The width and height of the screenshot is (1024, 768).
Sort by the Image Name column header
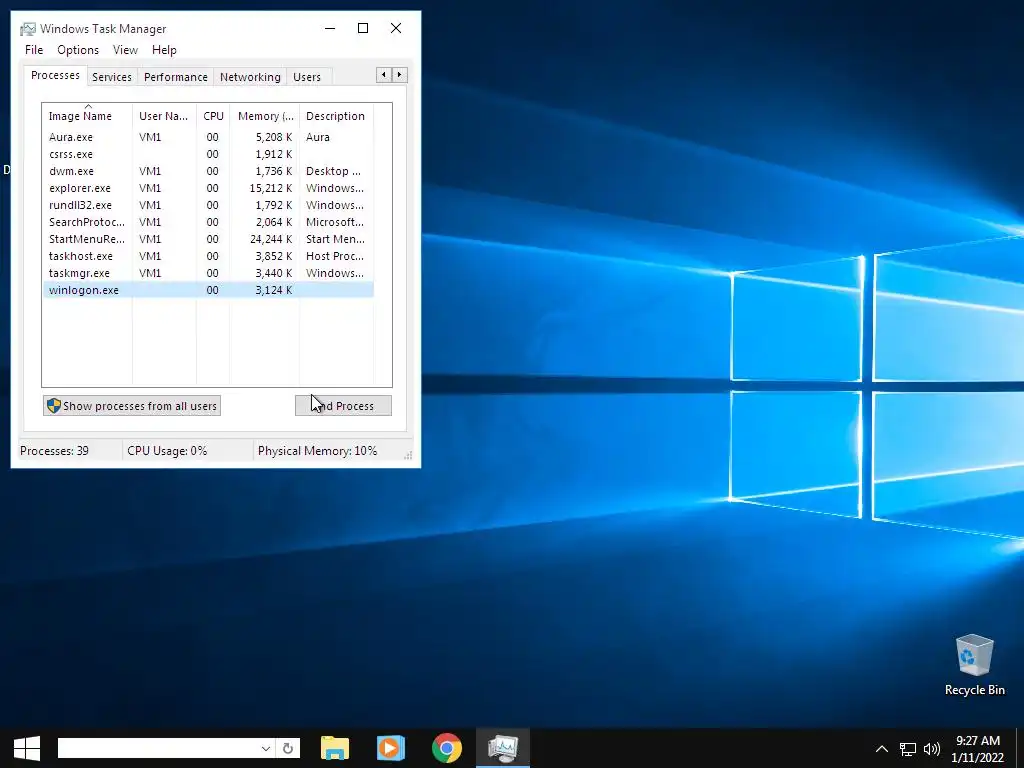click(x=88, y=116)
